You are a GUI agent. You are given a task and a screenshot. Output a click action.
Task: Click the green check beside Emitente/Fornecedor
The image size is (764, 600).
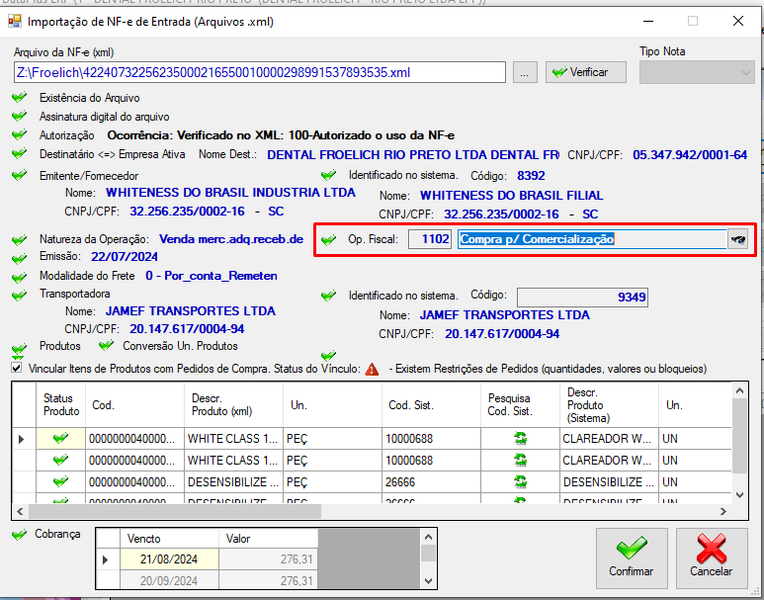click(x=19, y=175)
